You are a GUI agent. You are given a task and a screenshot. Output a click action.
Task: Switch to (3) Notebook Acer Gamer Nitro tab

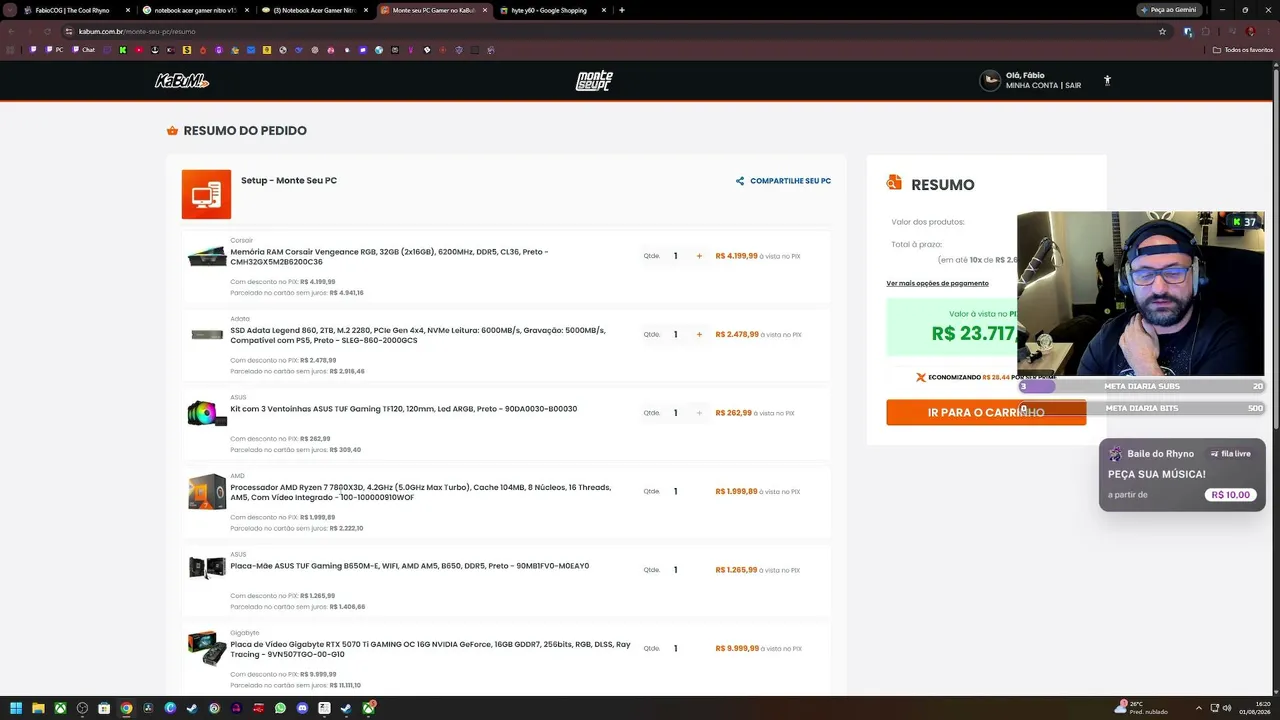[x=315, y=10]
